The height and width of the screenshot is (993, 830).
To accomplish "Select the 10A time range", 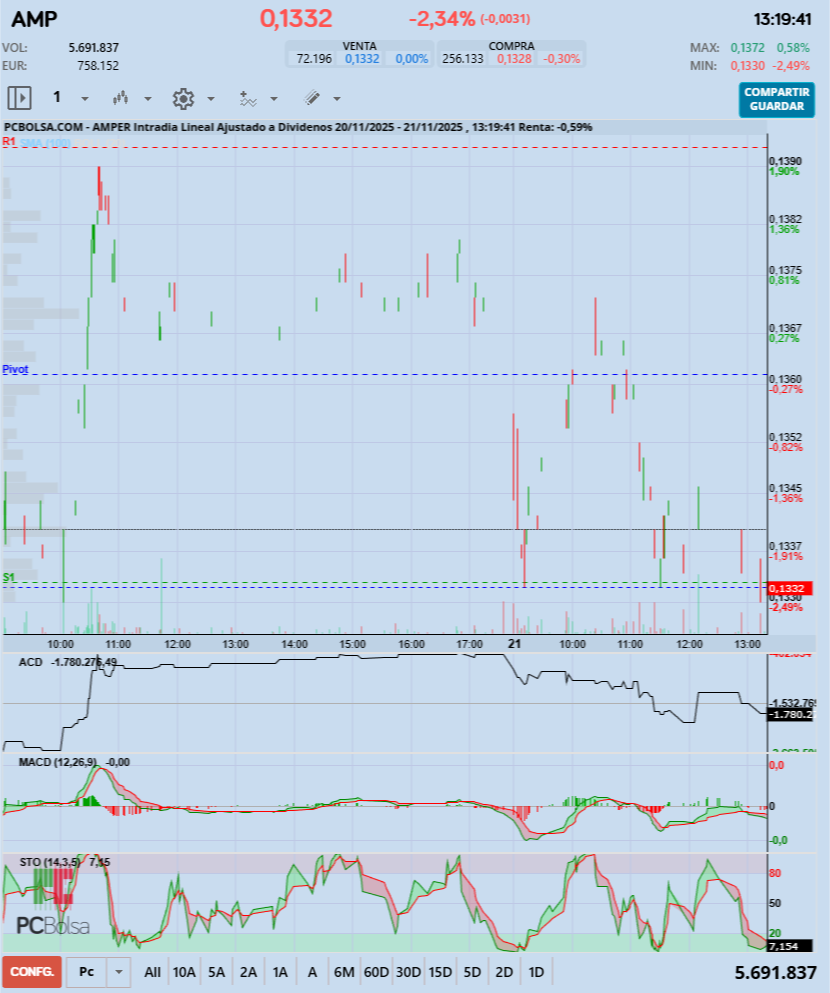I will pyautogui.click(x=184, y=971).
